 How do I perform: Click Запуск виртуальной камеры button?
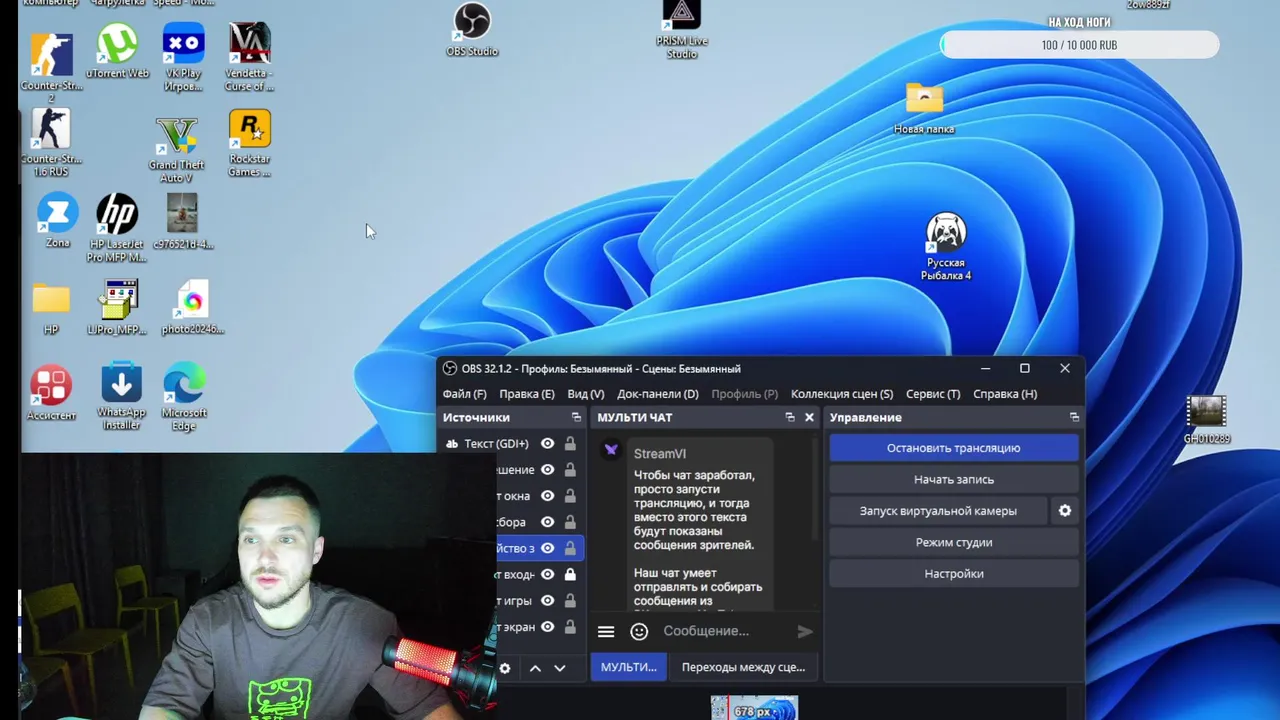pyautogui.click(x=938, y=511)
